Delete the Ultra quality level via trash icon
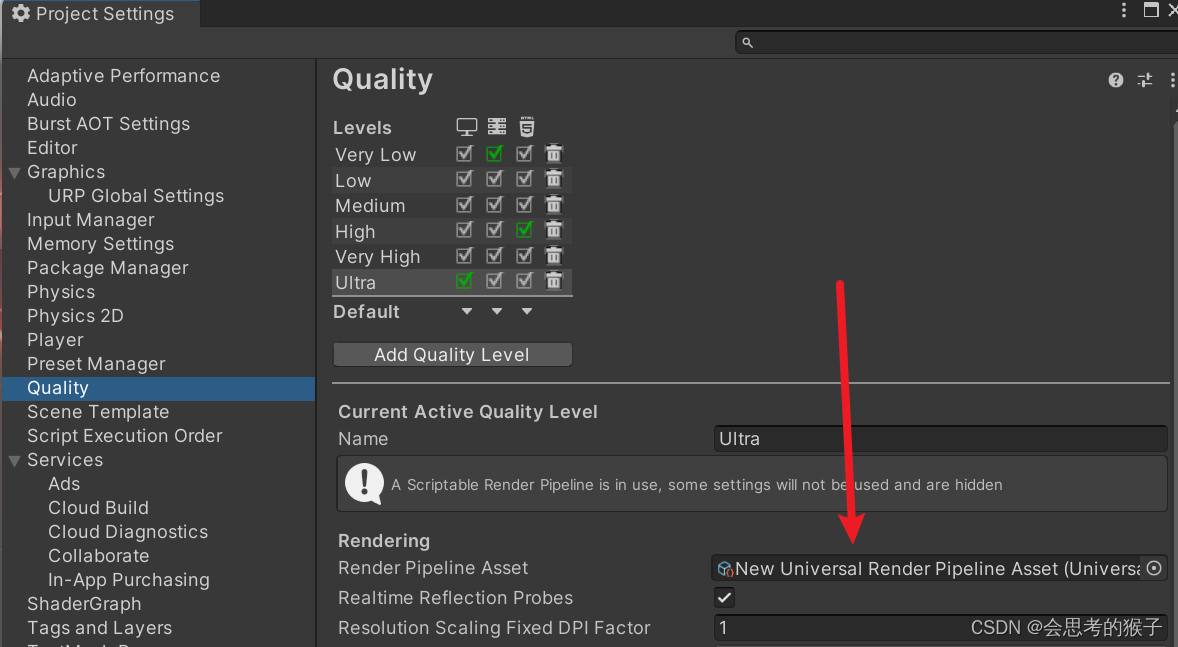 [554, 281]
